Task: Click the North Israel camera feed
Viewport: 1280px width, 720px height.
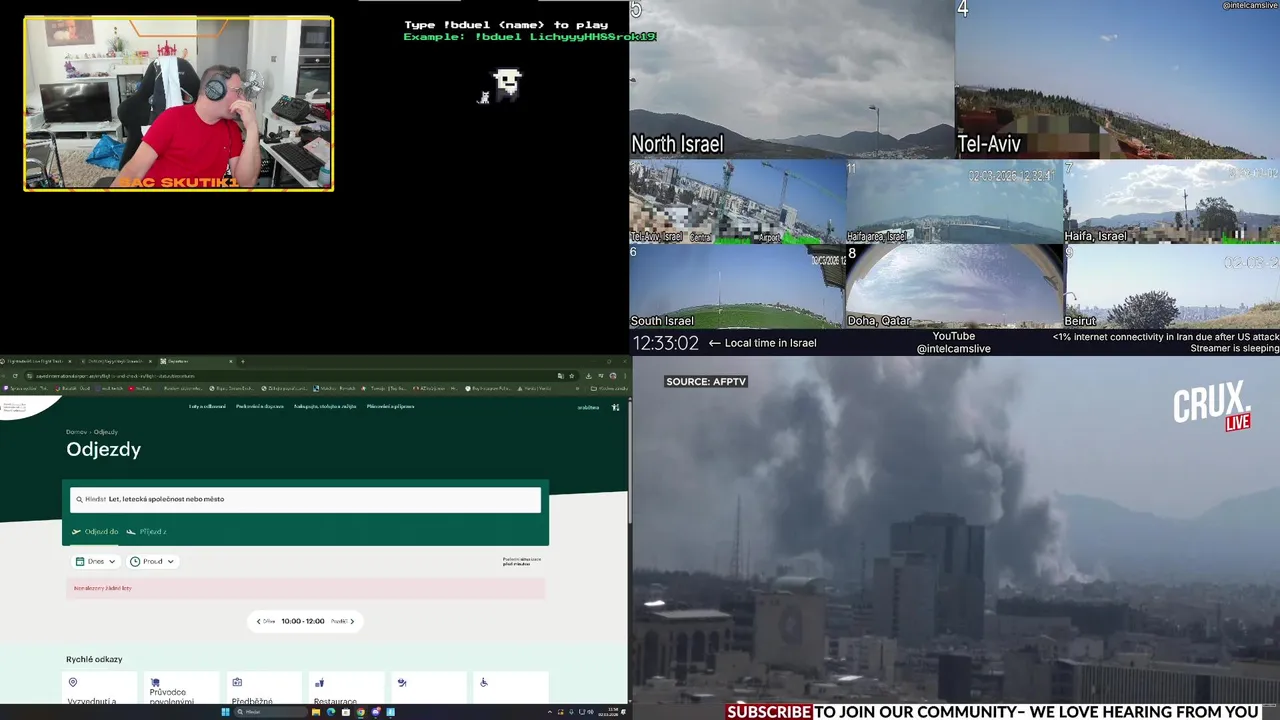Action: tap(791, 79)
